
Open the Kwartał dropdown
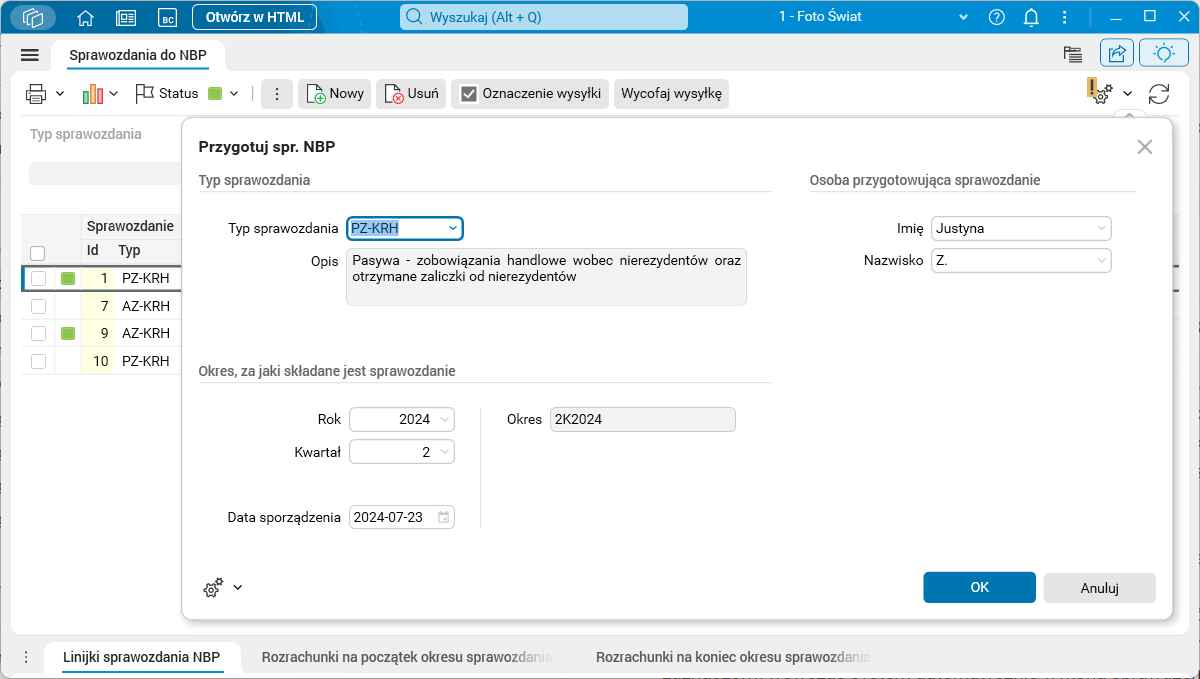pyautogui.click(x=444, y=452)
